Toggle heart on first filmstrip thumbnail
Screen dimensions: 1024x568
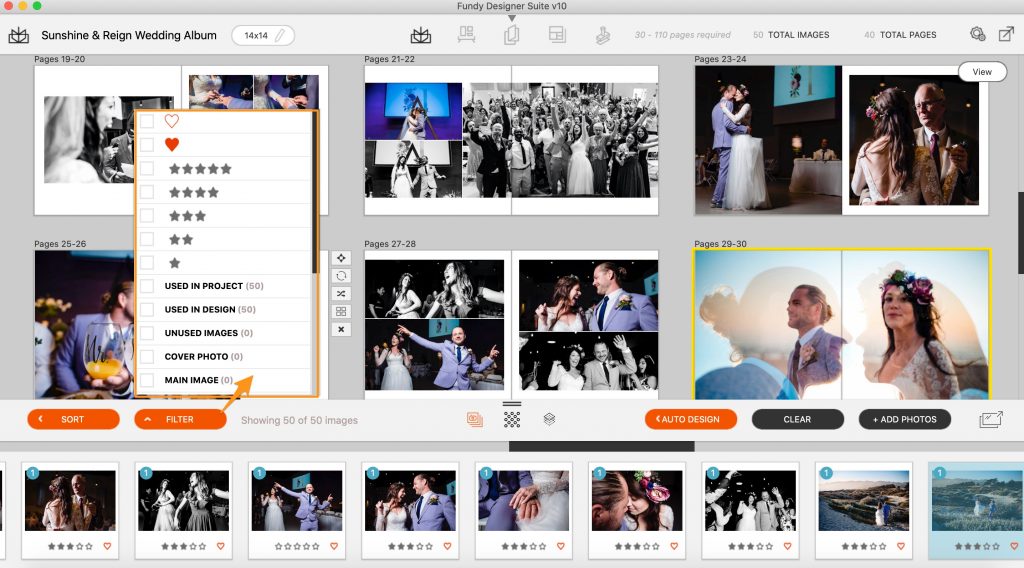(x=107, y=546)
